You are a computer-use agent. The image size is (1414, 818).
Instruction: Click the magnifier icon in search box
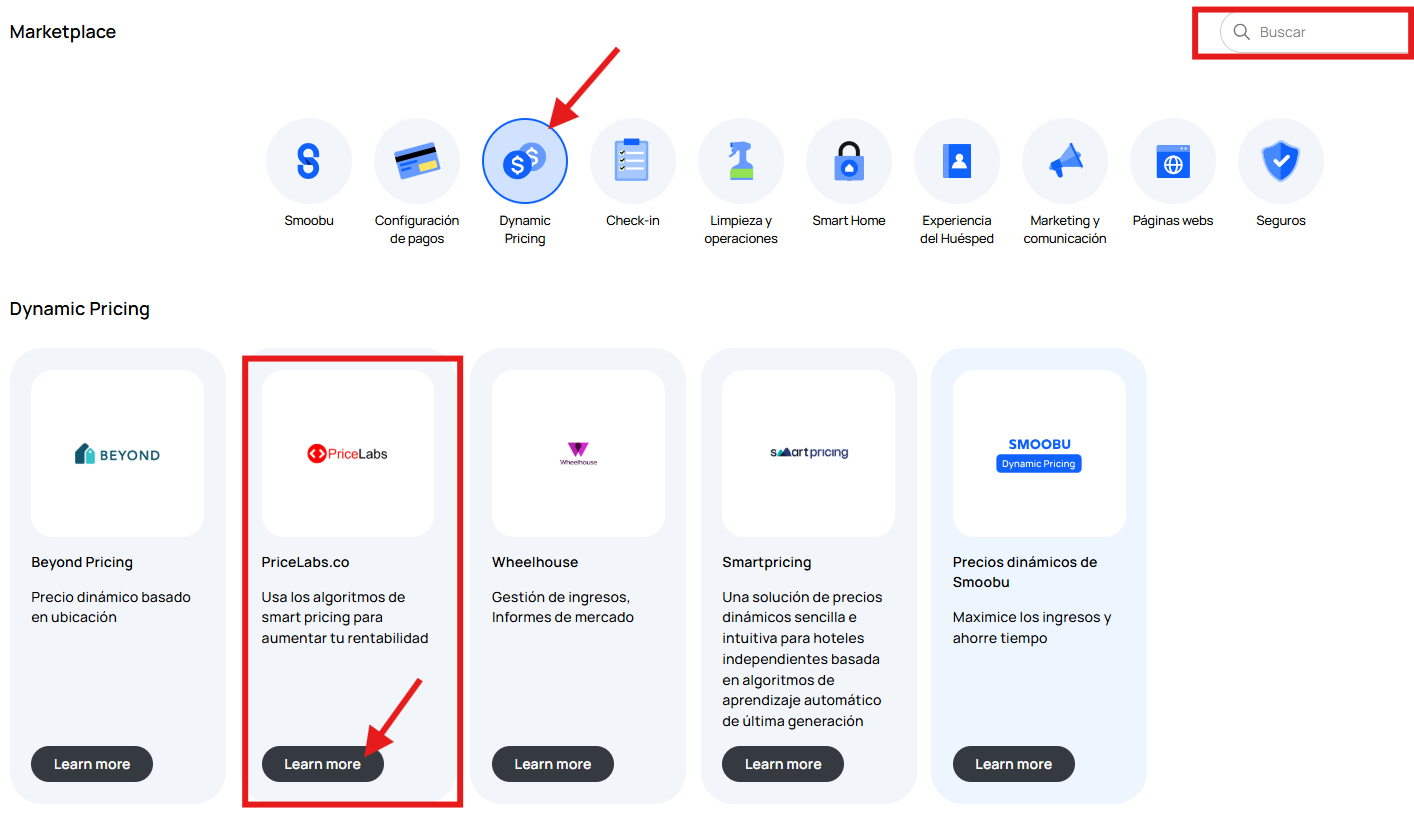[x=1242, y=32]
